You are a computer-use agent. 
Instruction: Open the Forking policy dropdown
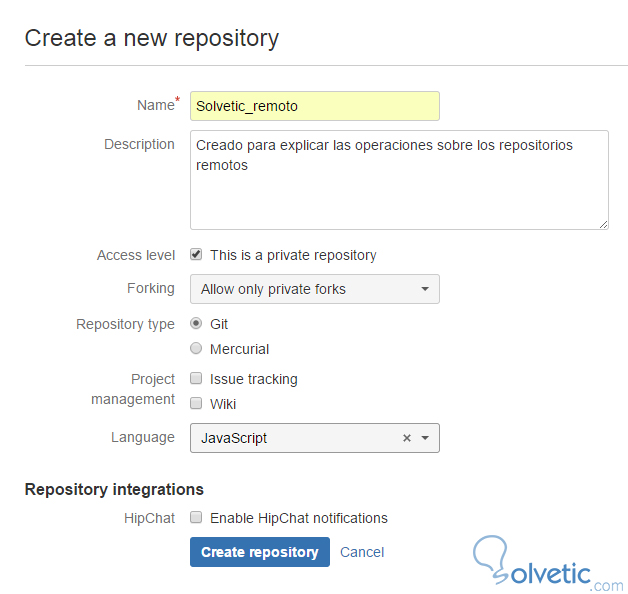[314, 289]
